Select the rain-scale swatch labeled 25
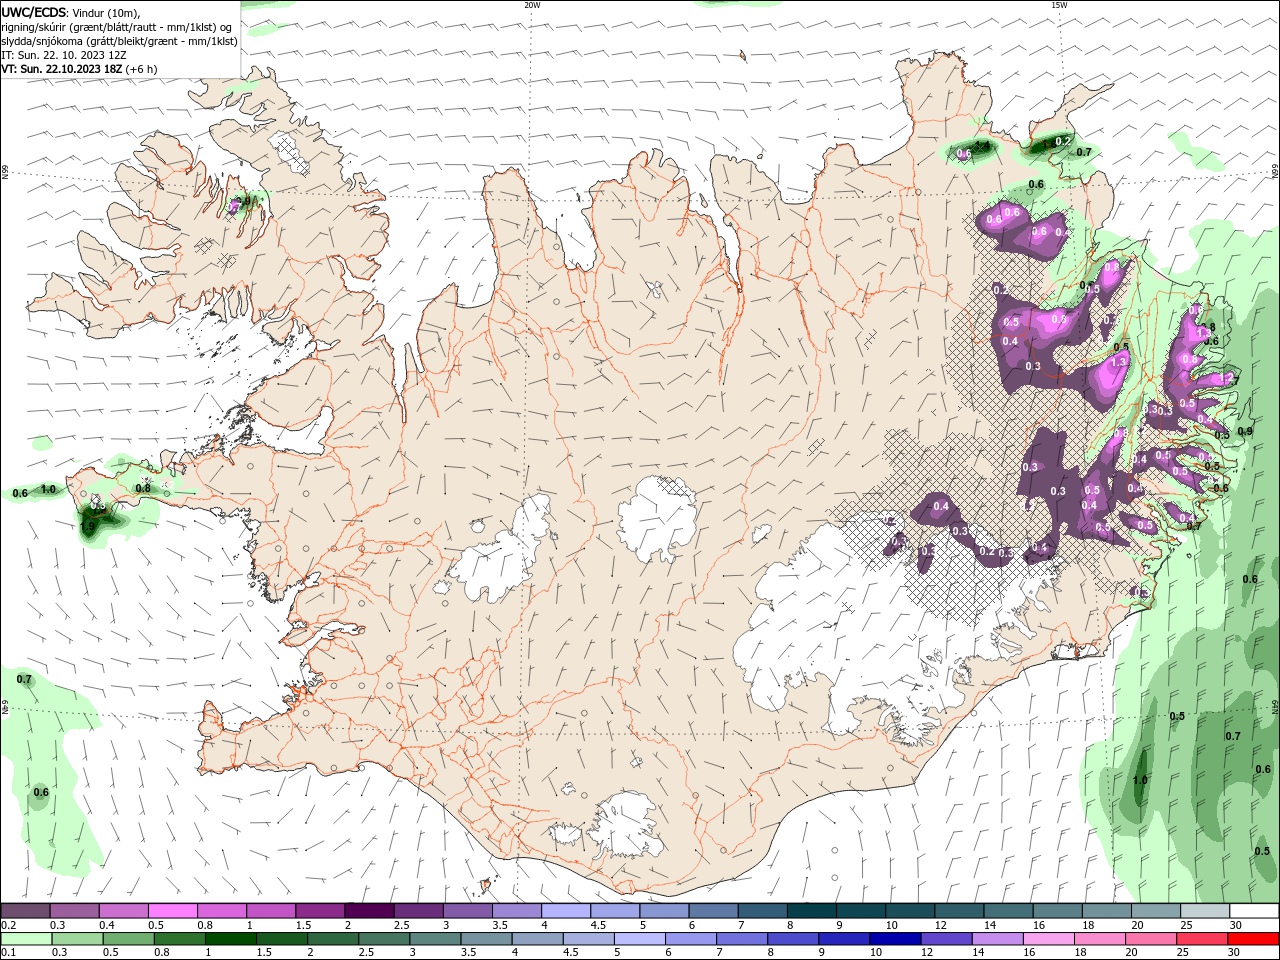1280x960 pixels. click(x=1201, y=939)
